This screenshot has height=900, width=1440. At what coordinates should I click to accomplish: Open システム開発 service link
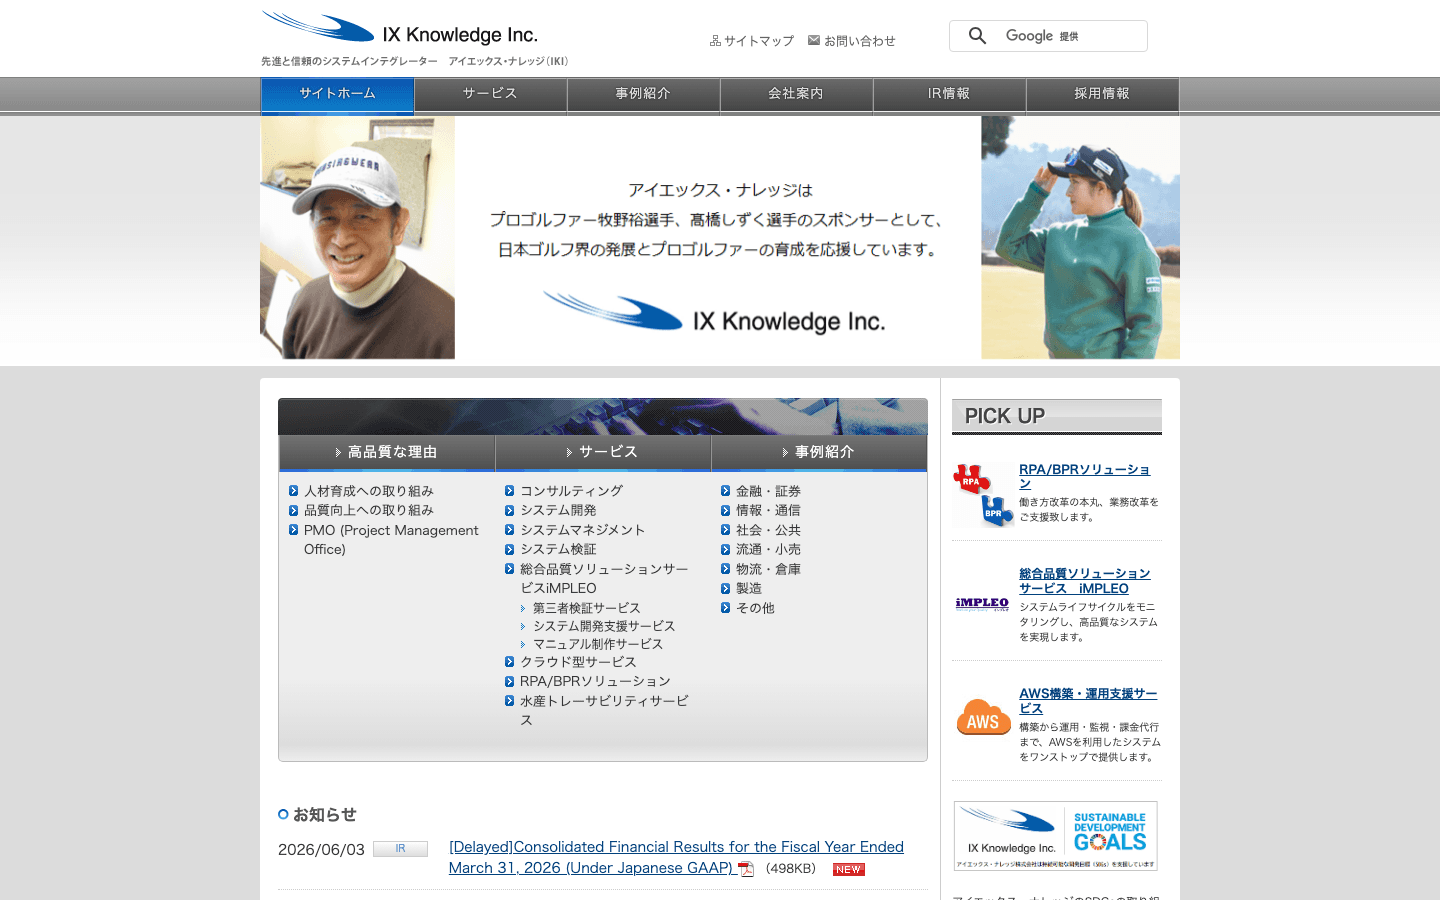(x=558, y=510)
